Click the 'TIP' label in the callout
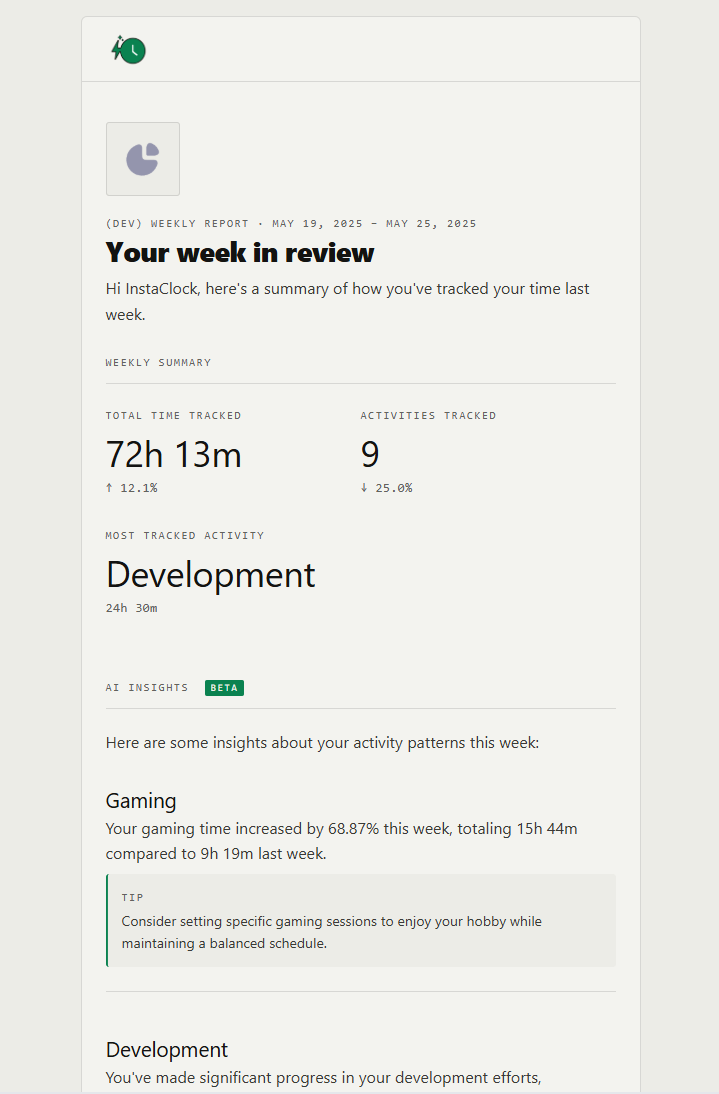Viewport: 719px width, 1094px height. (133, 898)
